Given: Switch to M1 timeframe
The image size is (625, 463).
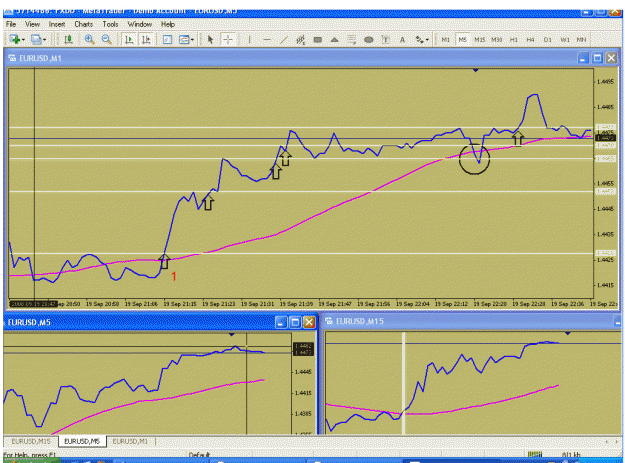Looking at the screenshot, I should [446, 40].
